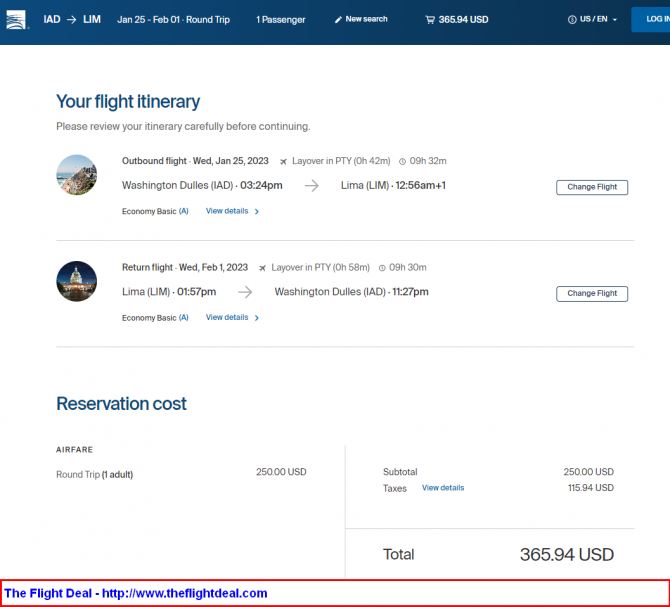Click clock icon beside 09h 30m duration

[x=382, y=268]
